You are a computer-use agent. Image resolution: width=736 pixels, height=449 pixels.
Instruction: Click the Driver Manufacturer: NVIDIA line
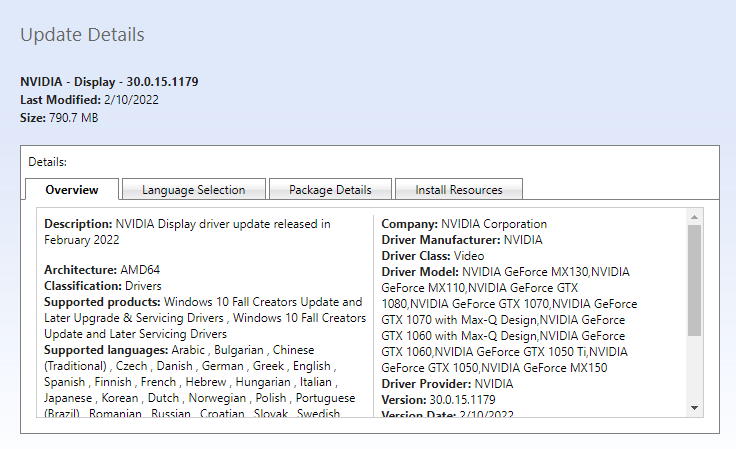(x=462, y=240)
